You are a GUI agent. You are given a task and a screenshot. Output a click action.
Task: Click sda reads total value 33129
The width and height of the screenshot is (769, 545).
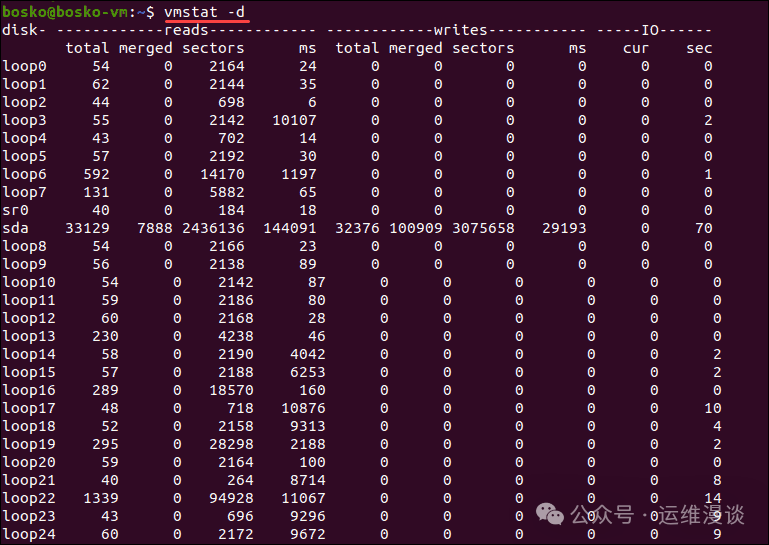87,229
